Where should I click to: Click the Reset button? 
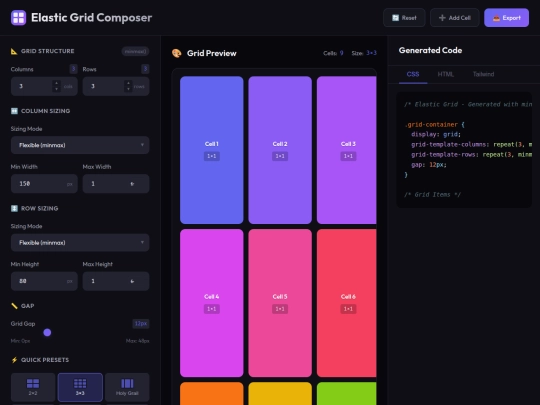pos(404,18)
